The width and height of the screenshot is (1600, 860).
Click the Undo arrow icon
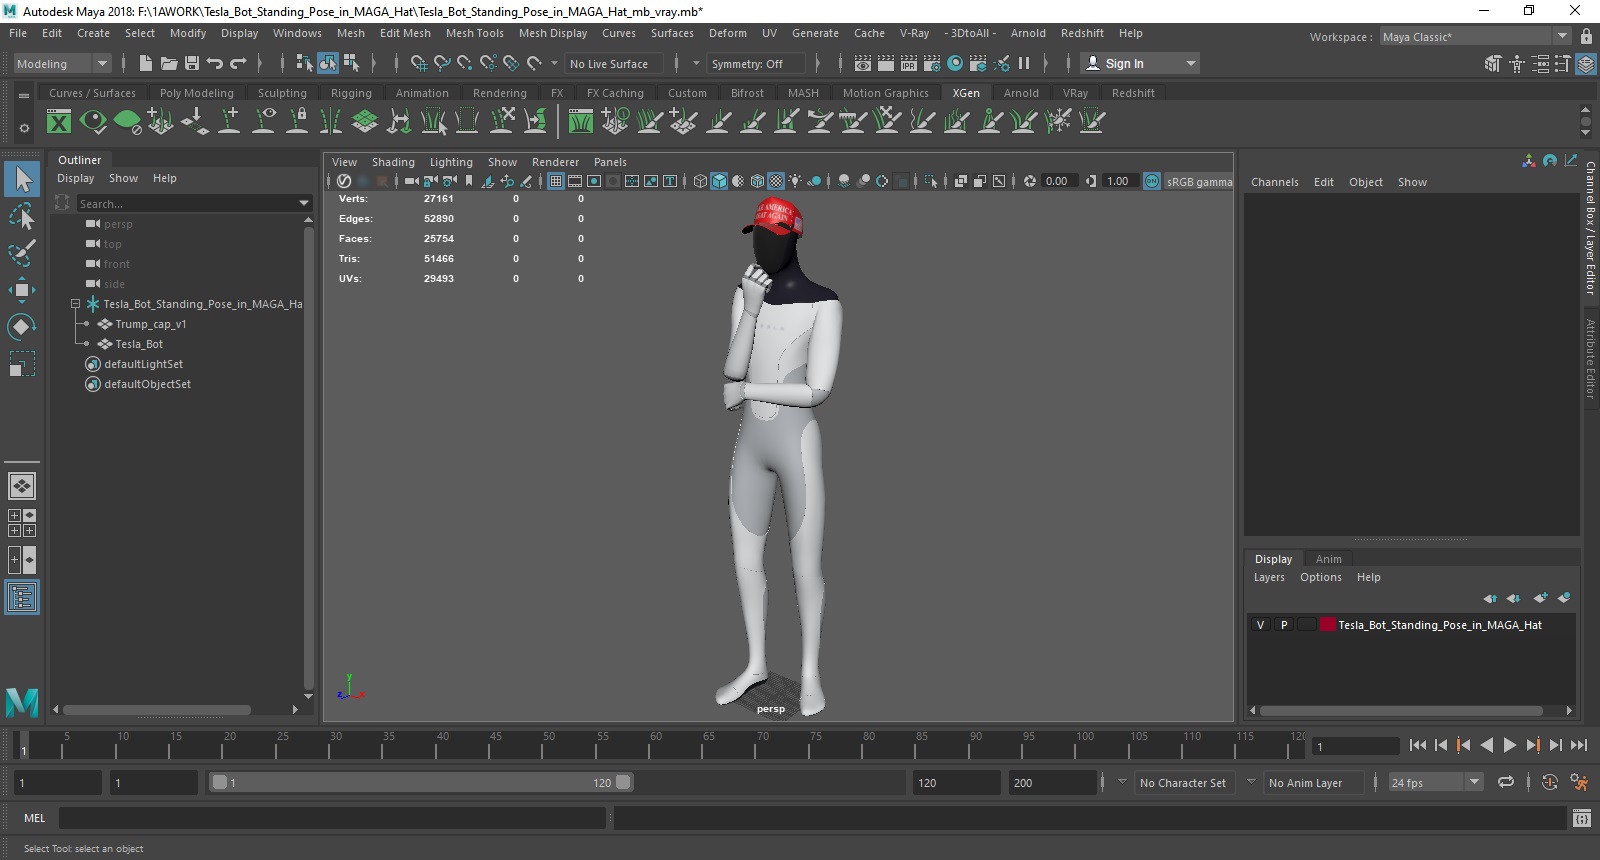[215, 63]
